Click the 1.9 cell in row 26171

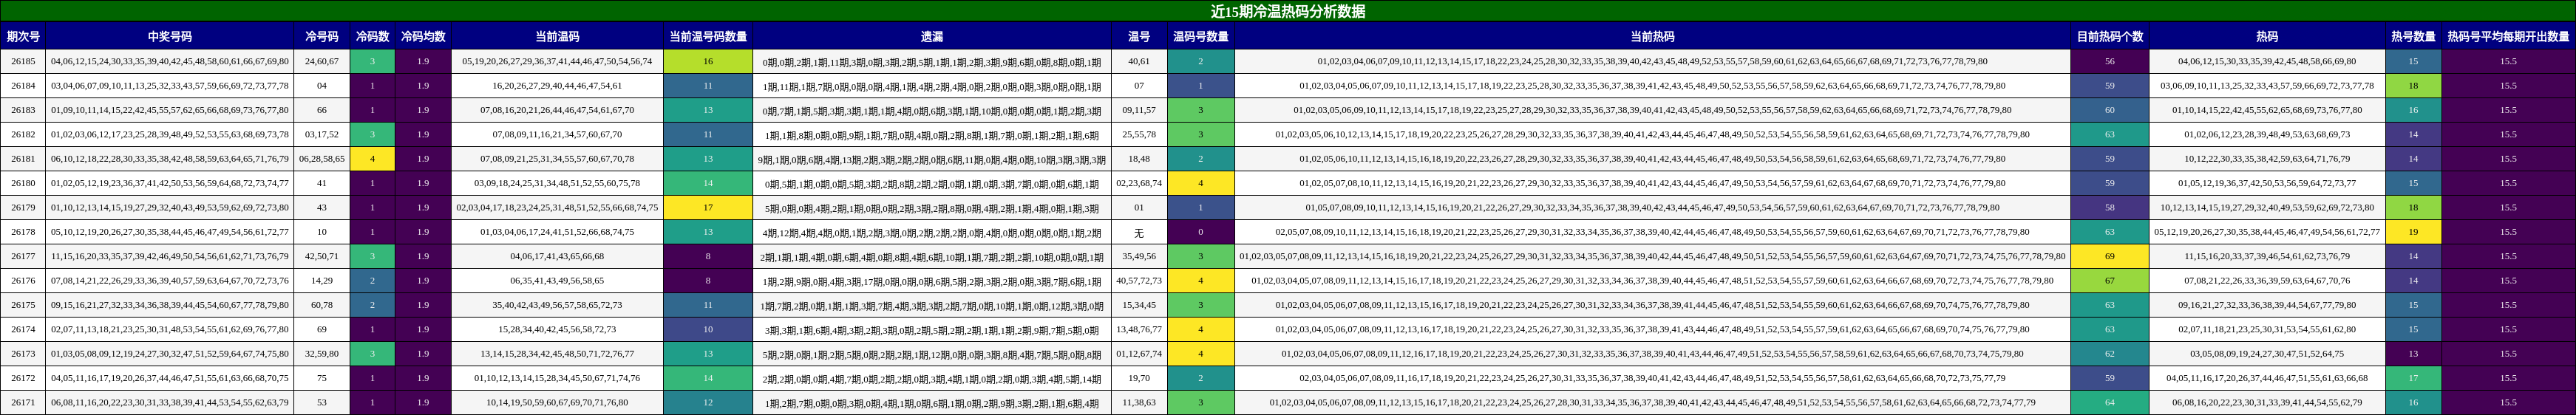click(423, 403)
